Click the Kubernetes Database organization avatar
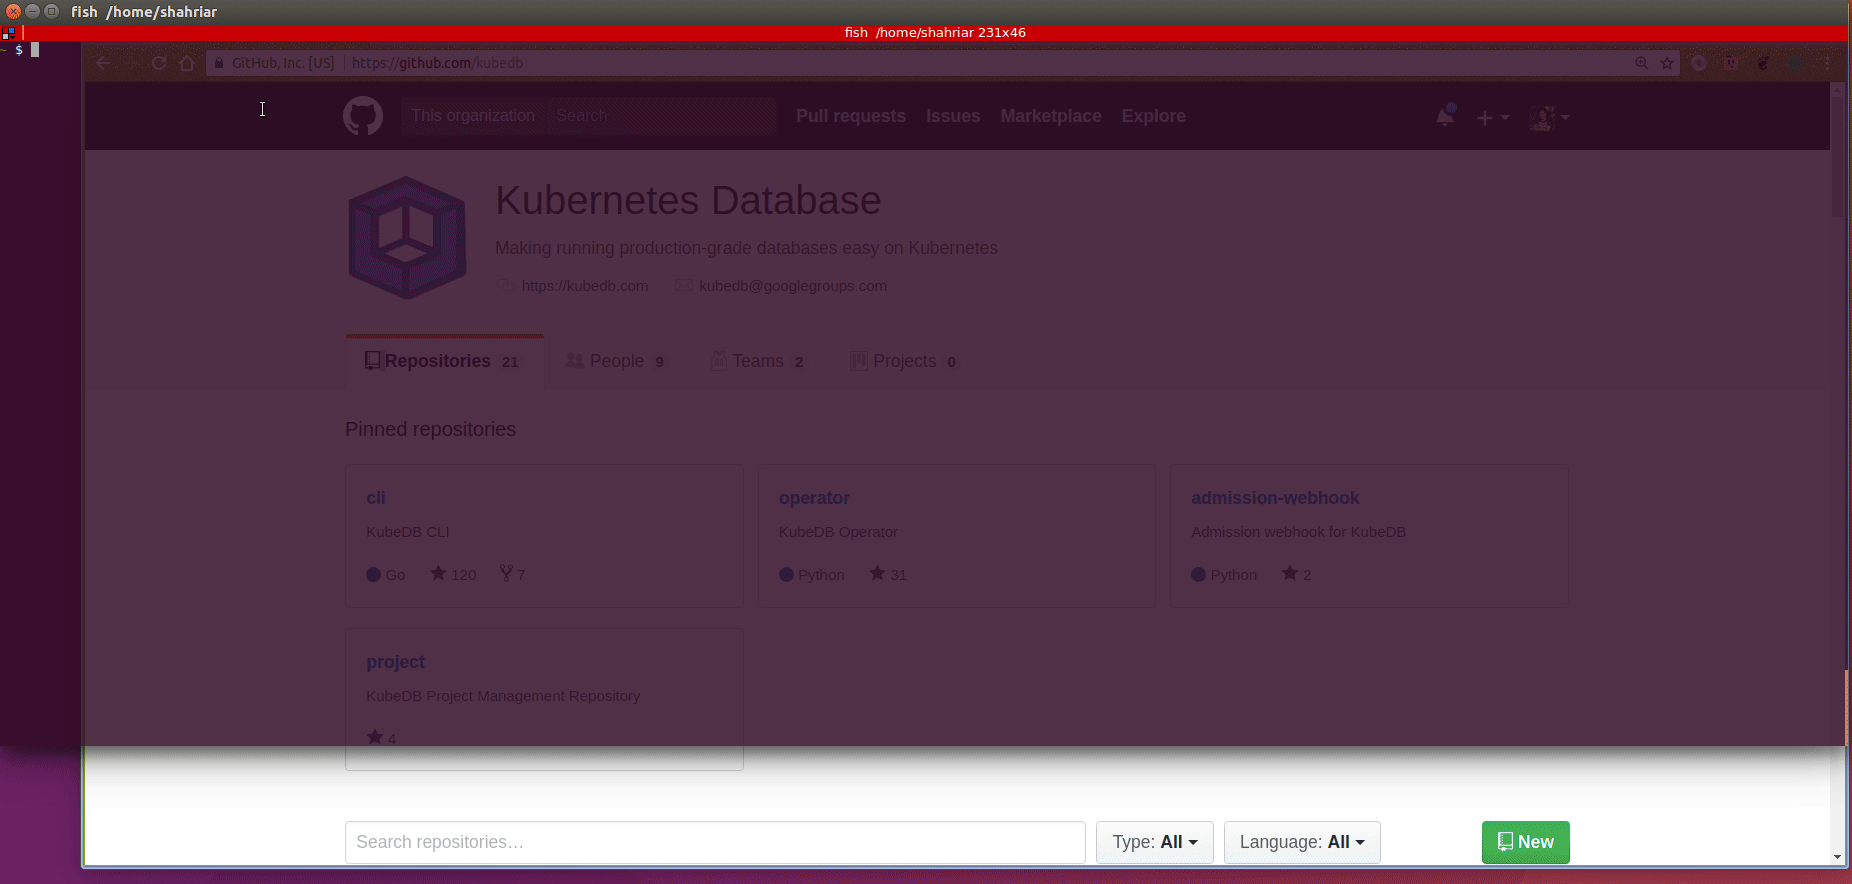The width and height of the screenshot is (1852, 884). click(x=406, y=238)
